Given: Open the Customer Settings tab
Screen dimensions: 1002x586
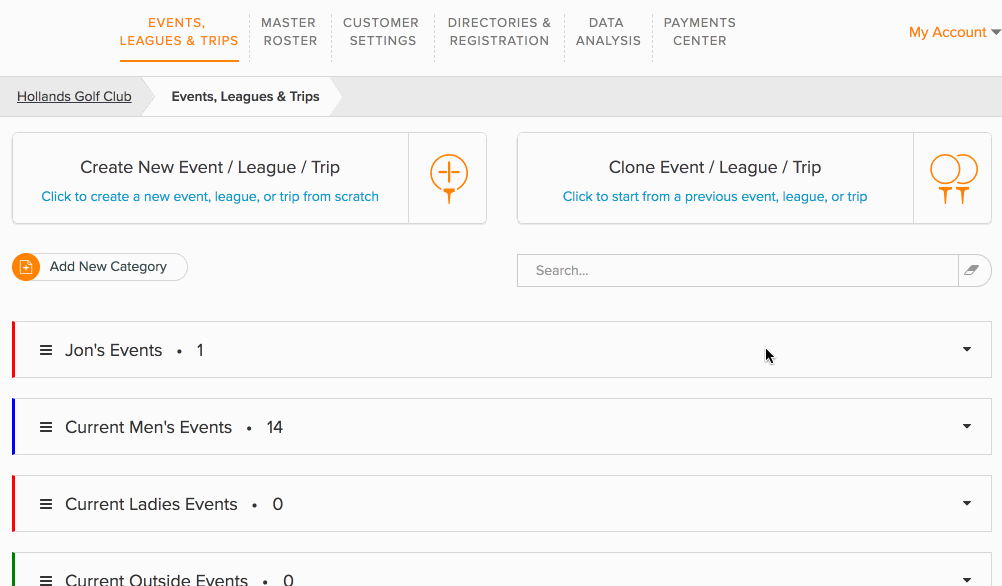Looking at the screenshot, I should [382, 32].
